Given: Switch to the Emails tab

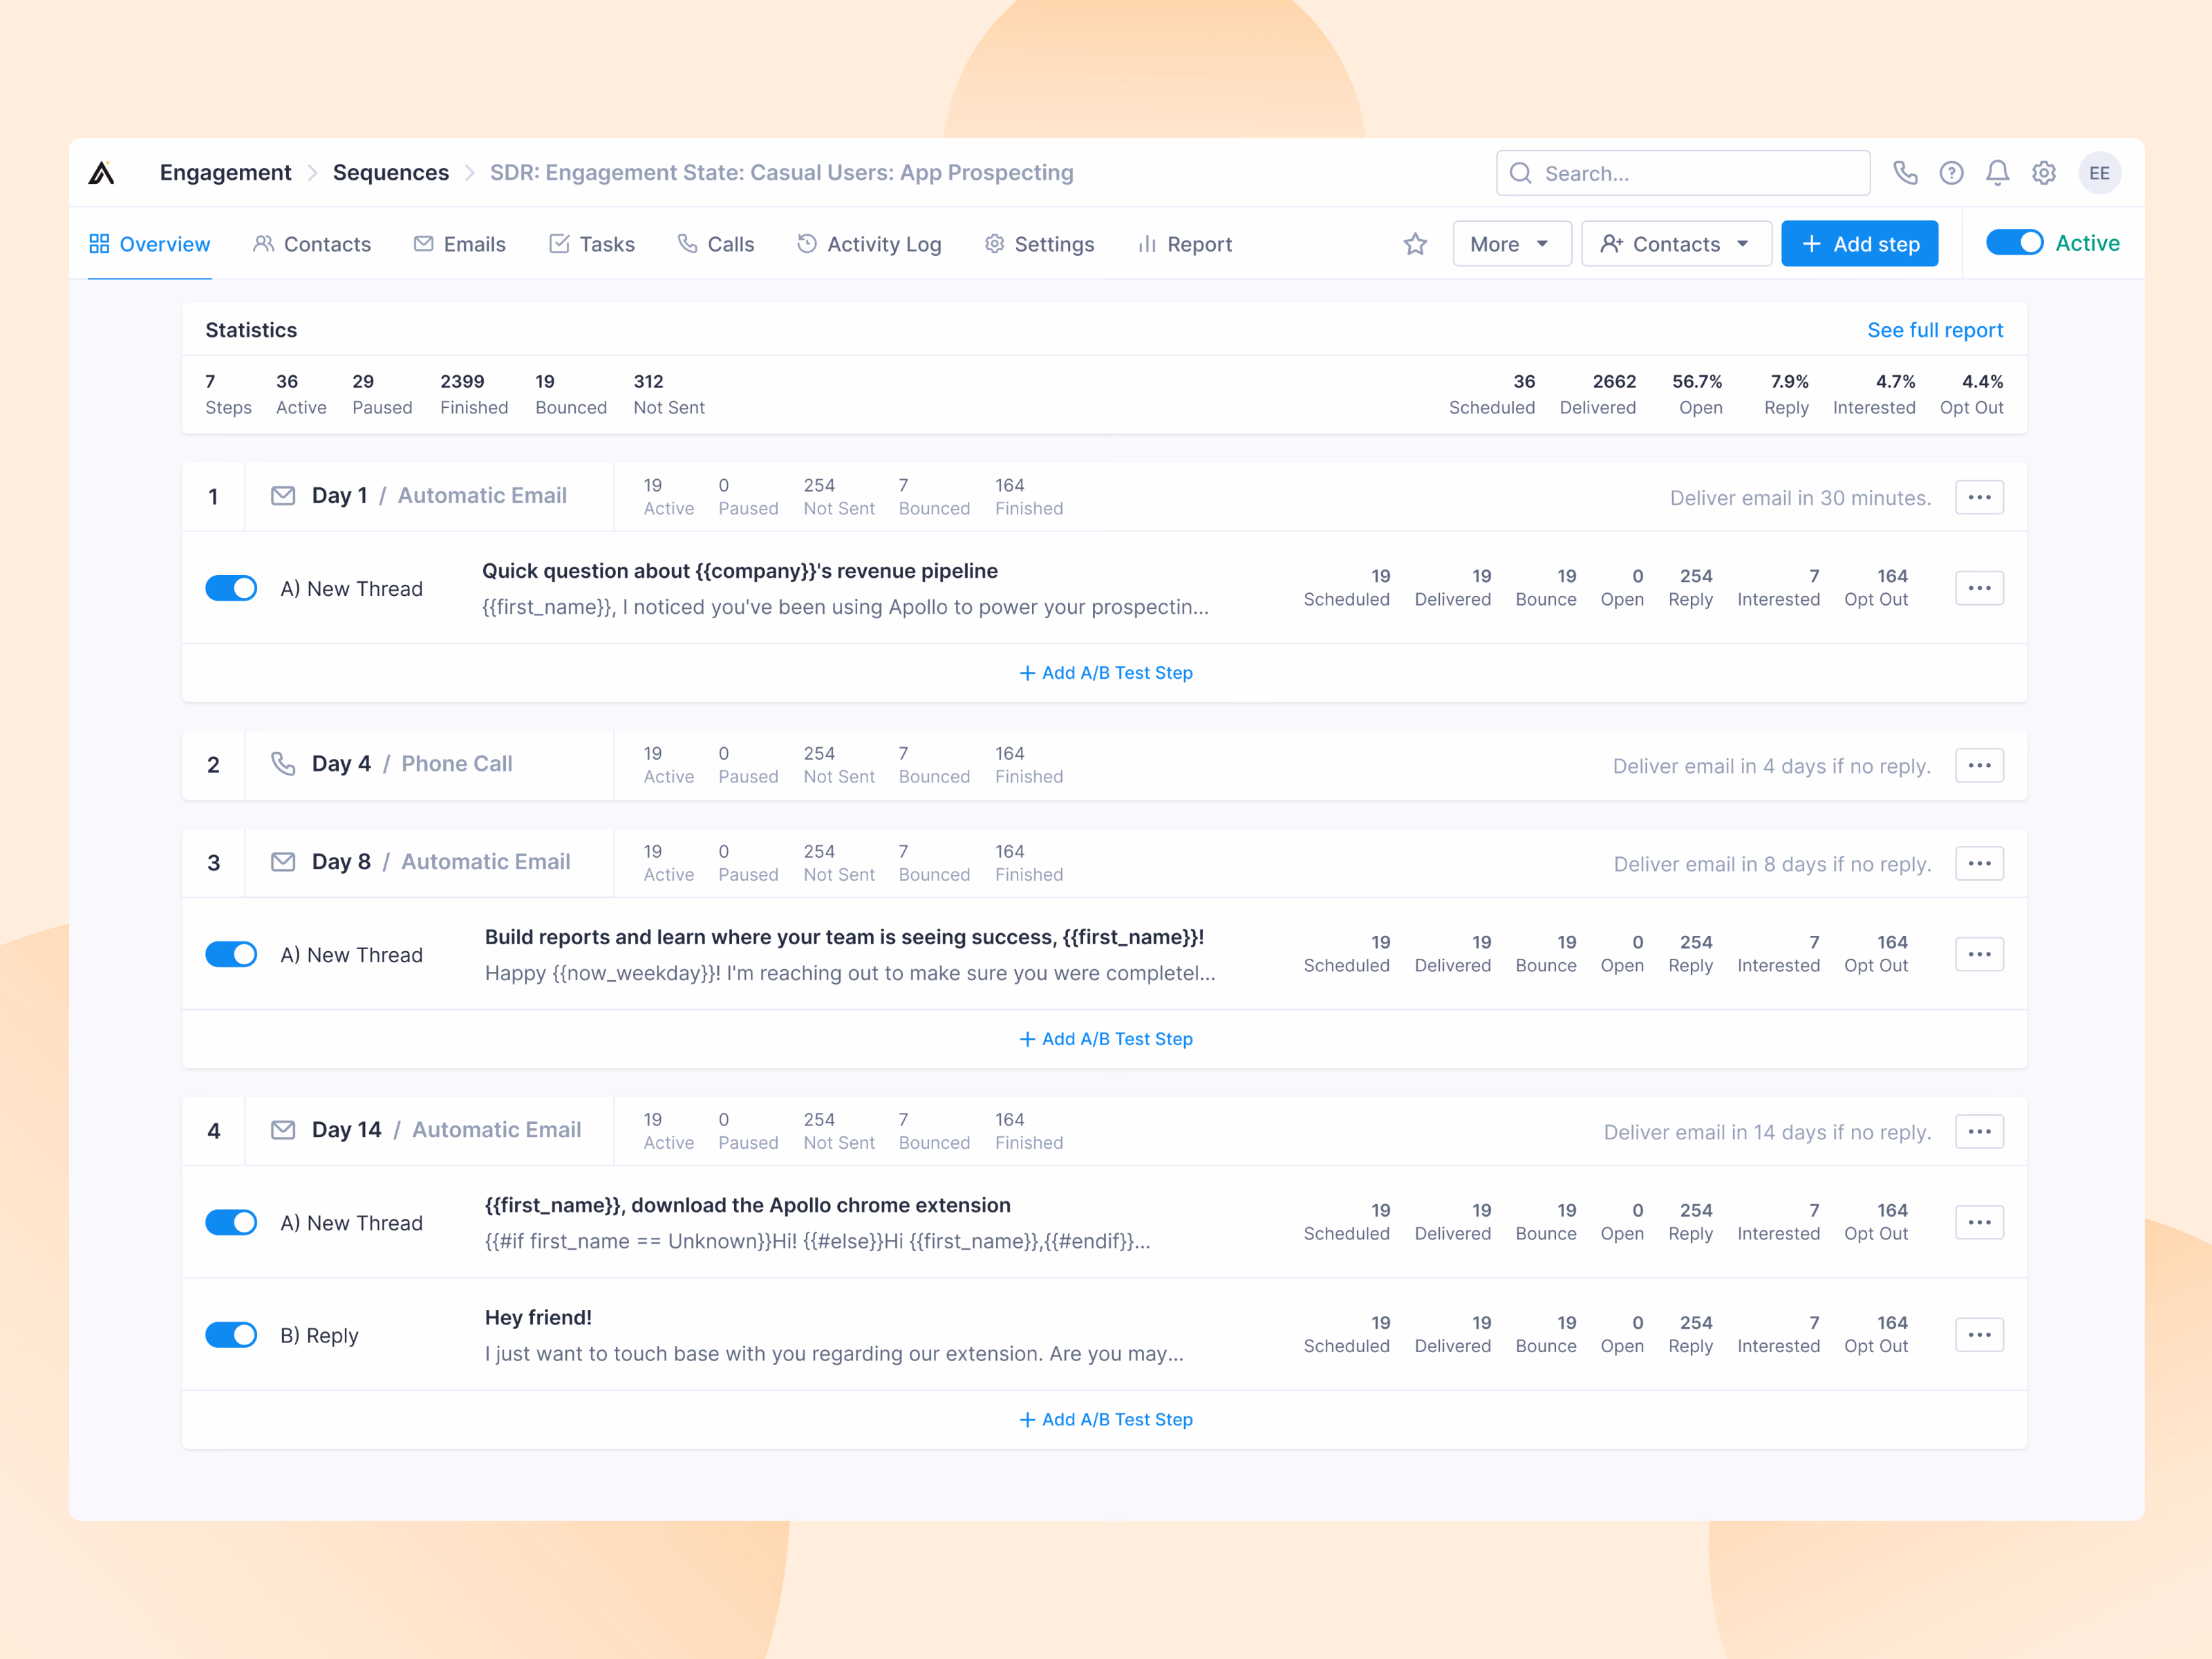Looking at the screenshot, I should click(x=460, y=244).
